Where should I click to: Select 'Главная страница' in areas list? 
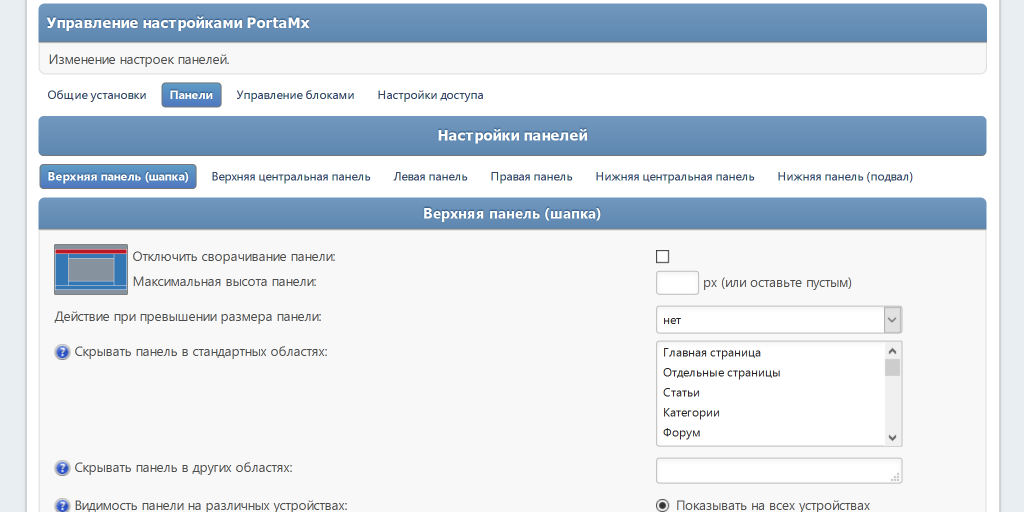tap(712, 353)
